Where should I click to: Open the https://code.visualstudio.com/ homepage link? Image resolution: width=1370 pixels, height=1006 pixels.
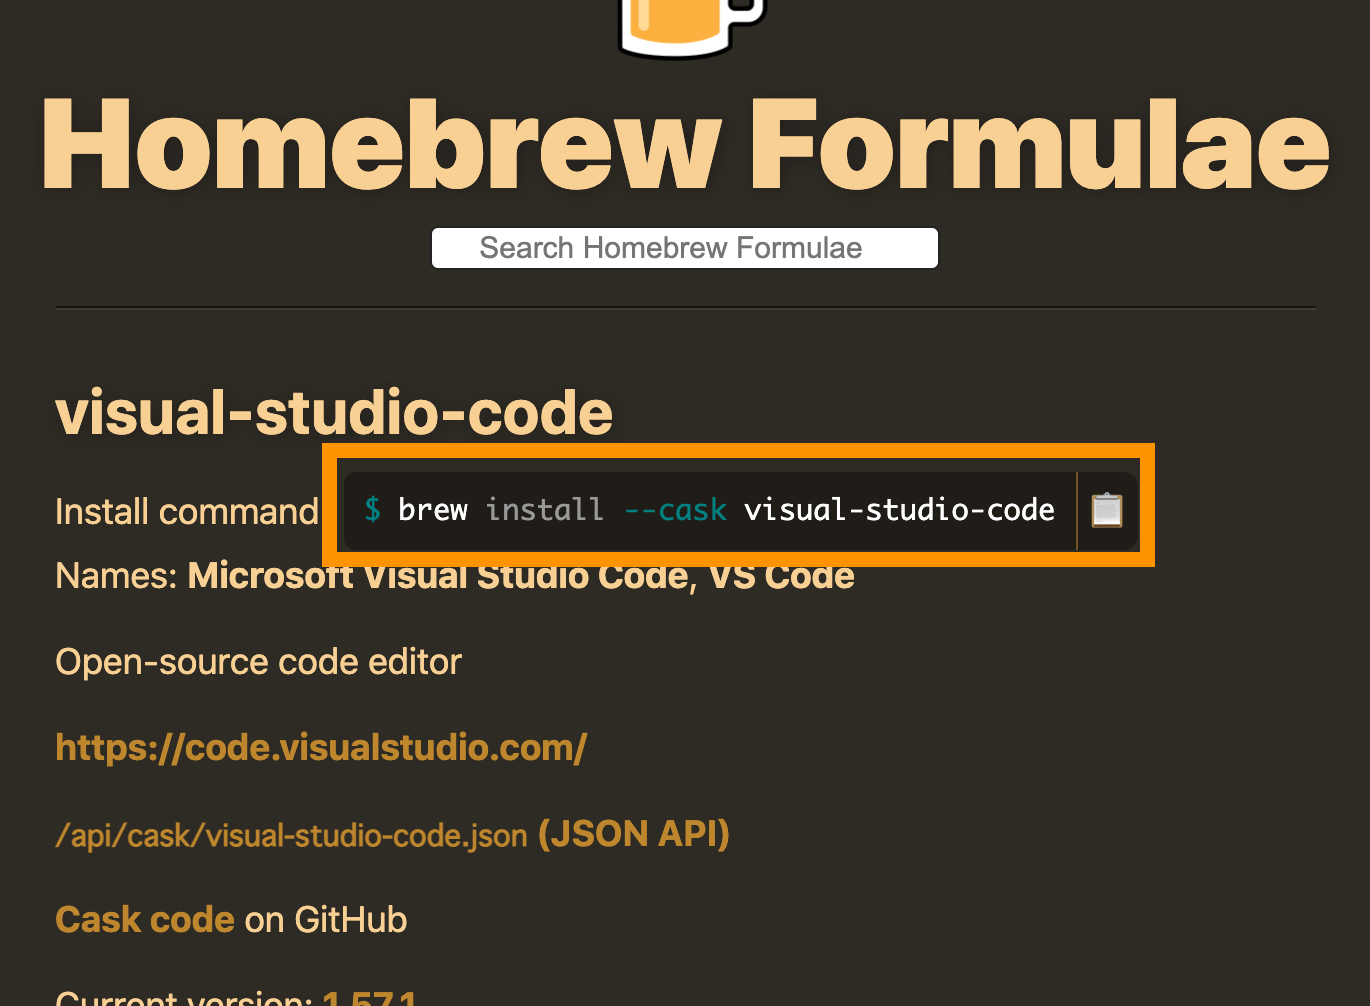pos(321,747)
